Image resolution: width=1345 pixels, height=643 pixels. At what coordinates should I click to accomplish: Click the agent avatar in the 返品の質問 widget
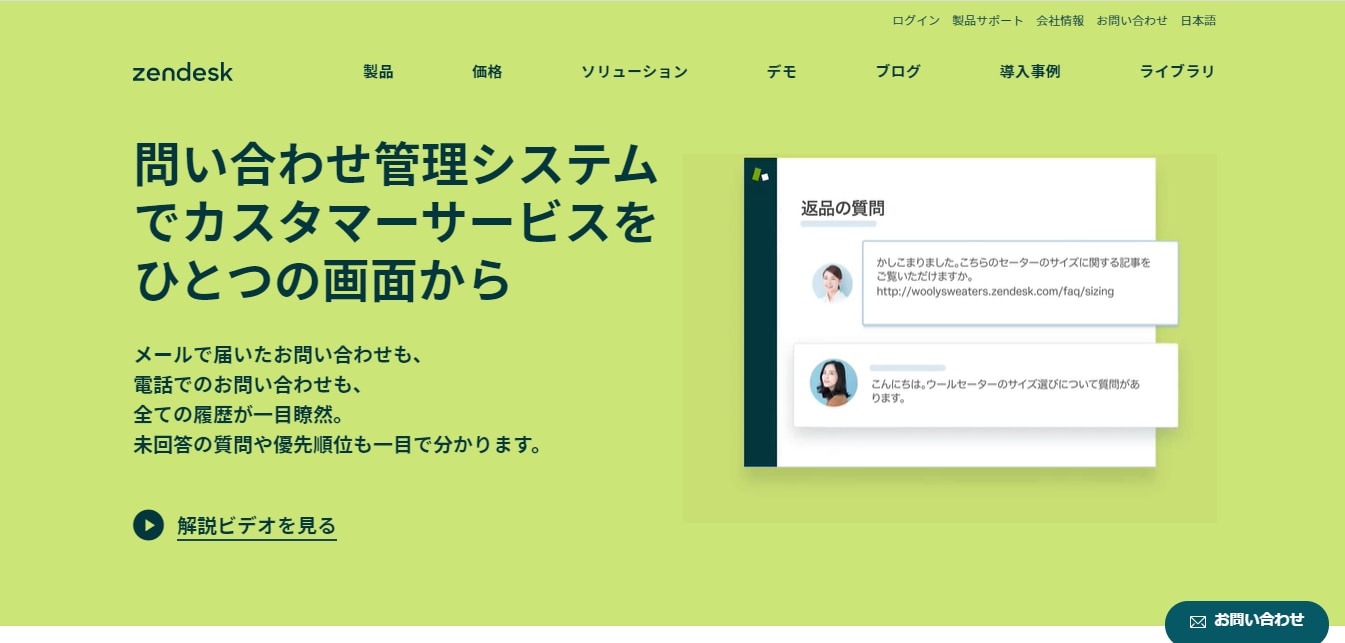pos(833,283)
